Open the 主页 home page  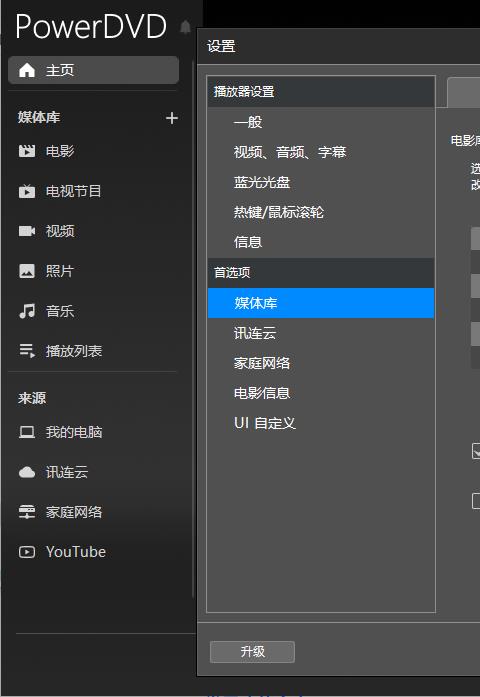coord(93,70)
